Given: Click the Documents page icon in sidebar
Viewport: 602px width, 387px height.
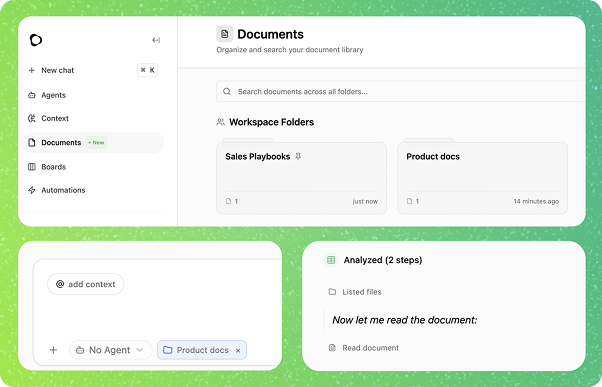Looking at the screenshot, I should point(32,142).
